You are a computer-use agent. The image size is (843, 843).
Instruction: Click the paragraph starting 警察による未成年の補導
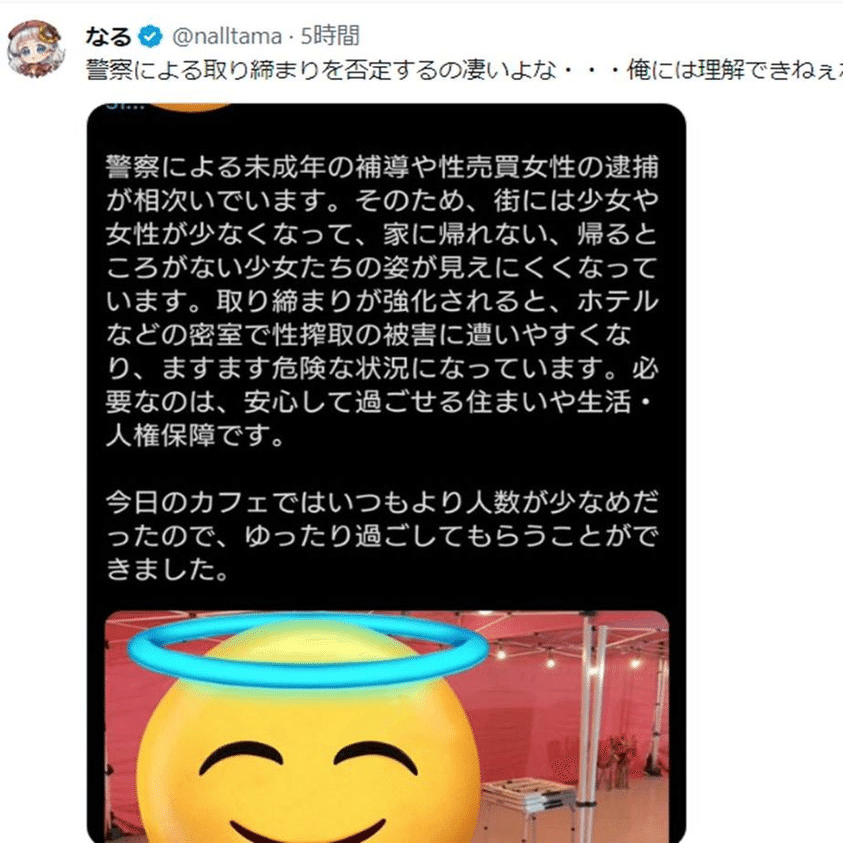[382, 301]
